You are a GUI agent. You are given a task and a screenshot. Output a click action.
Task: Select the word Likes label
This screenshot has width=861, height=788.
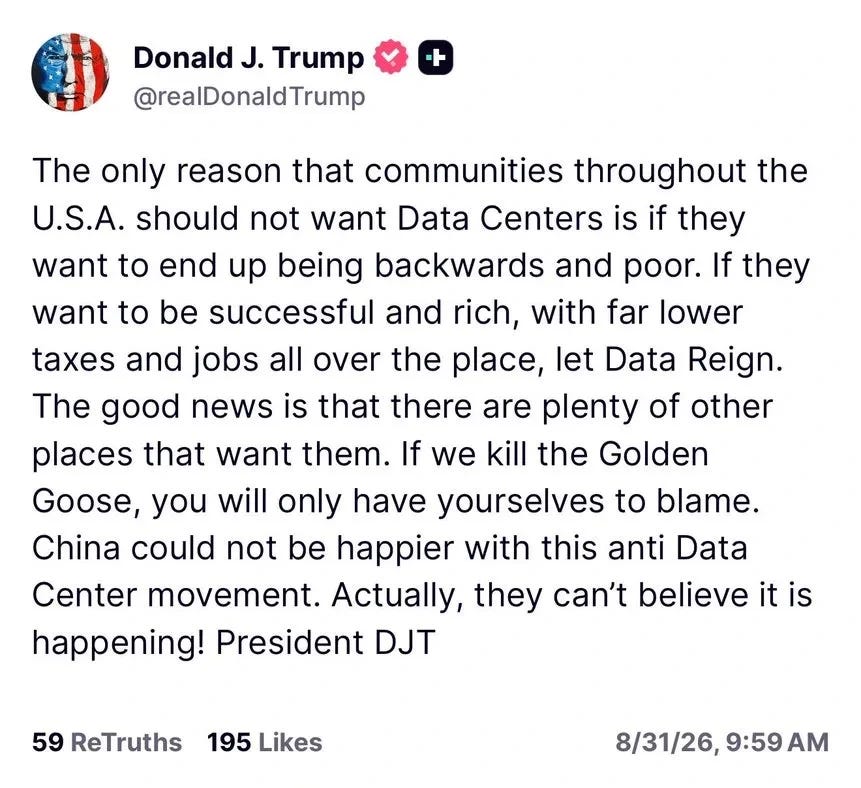(x=290, y=742)
